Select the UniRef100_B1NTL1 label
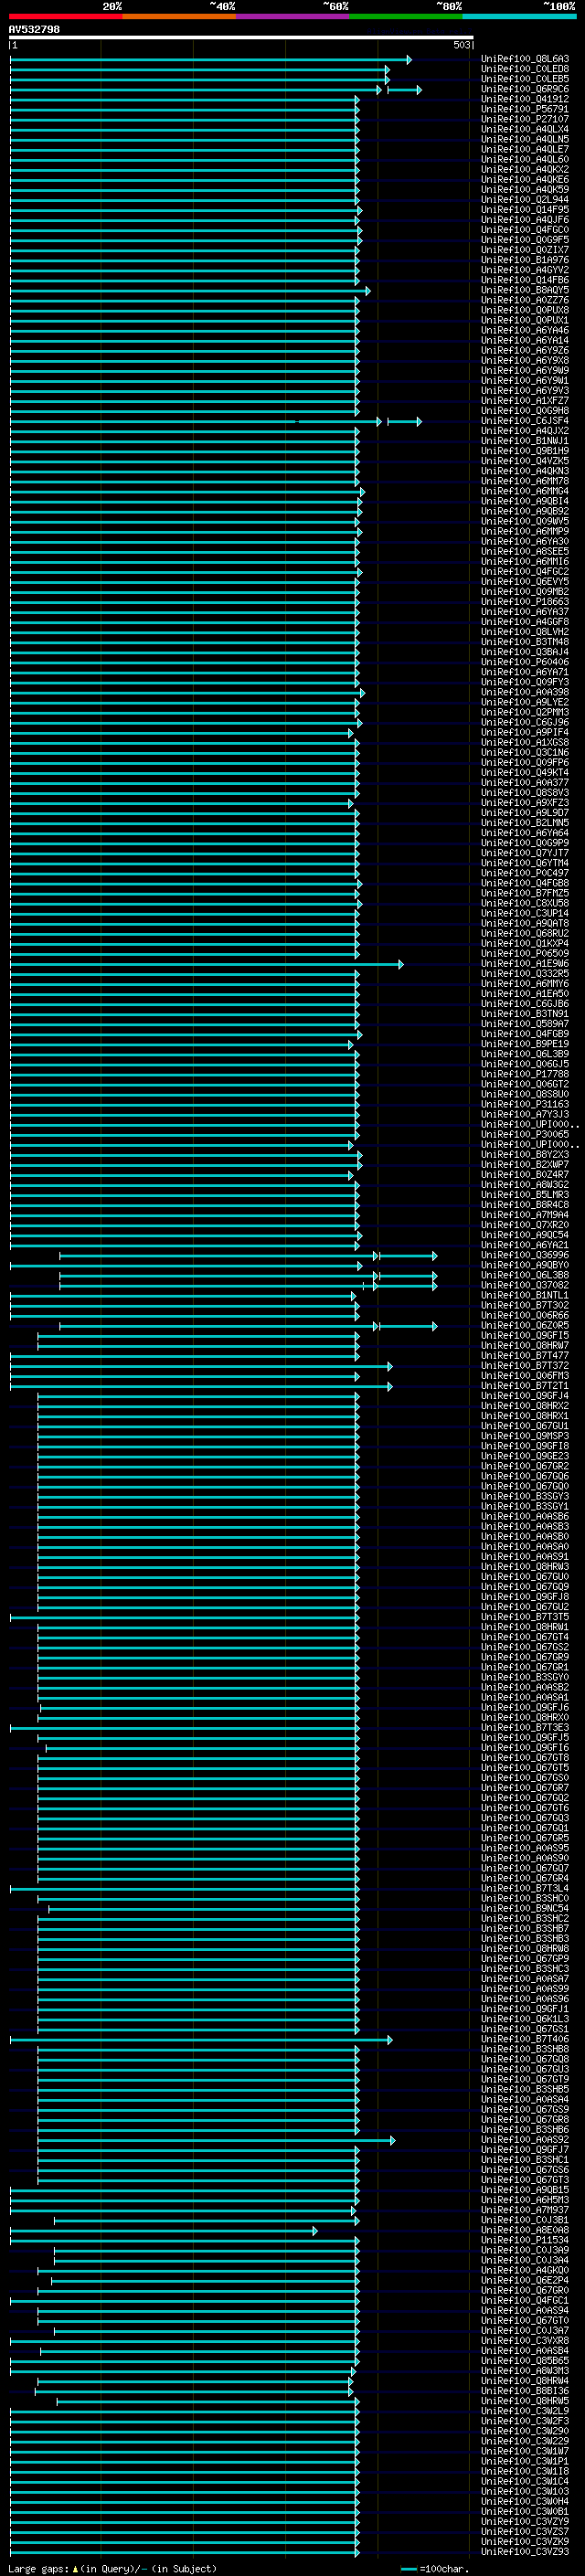 click(x=525, y=1295)
